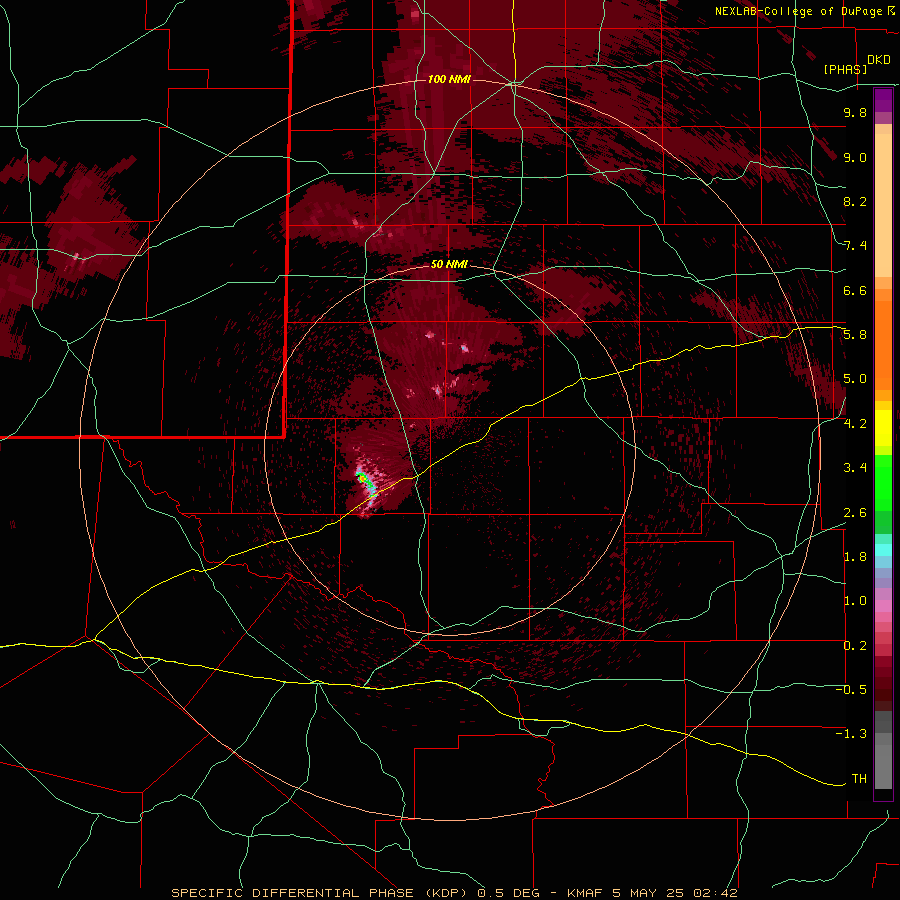Click the 8.2 scale value
The height and width of the screenshot is (900, 900).
(855, 201)
